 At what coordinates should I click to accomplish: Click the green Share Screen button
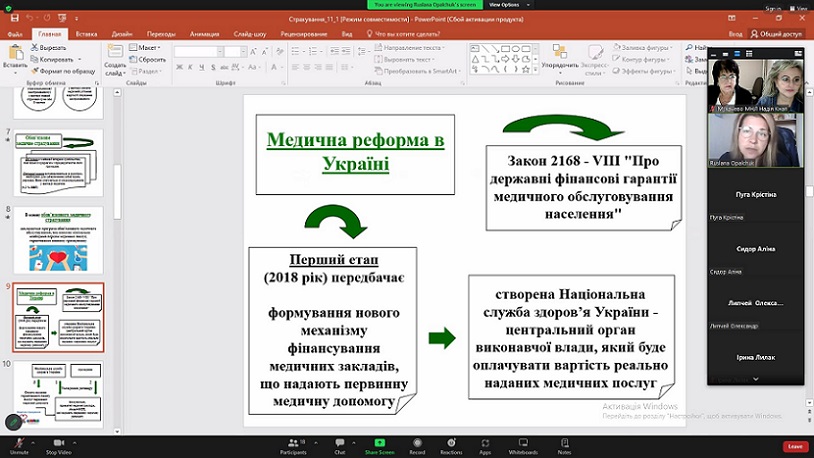379,446
